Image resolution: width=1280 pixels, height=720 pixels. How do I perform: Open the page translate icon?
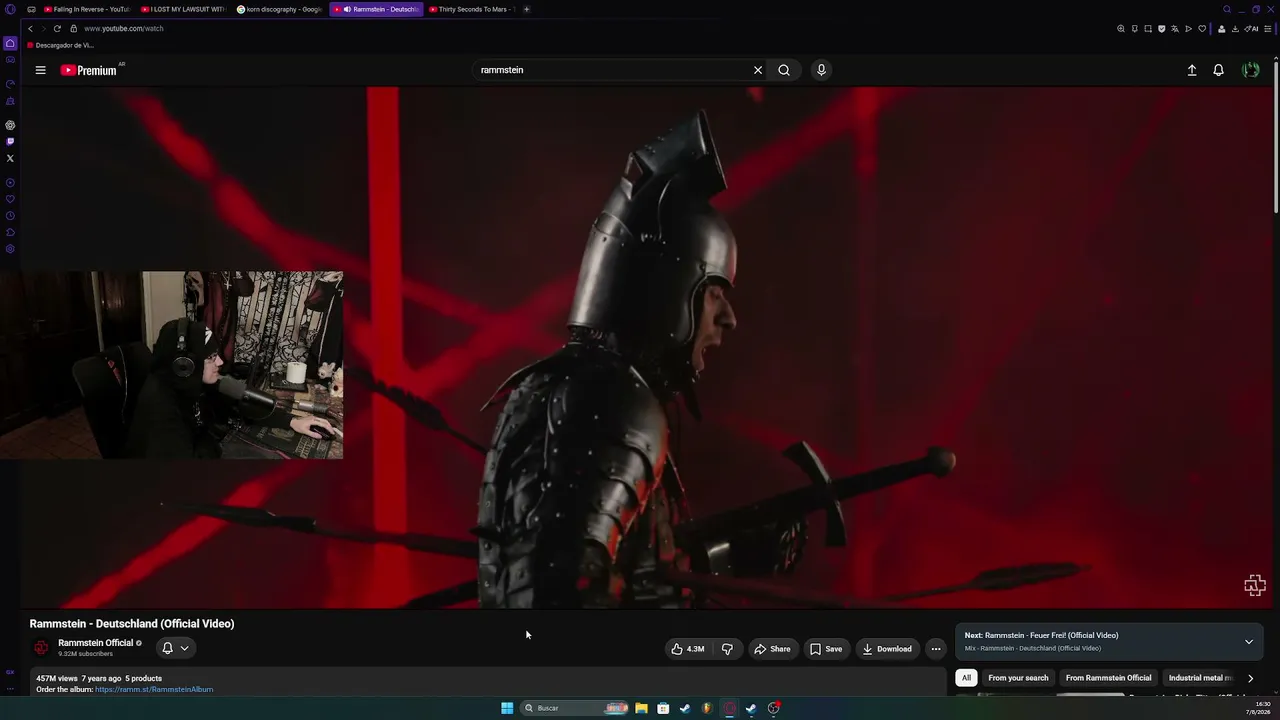[1175, 29]
